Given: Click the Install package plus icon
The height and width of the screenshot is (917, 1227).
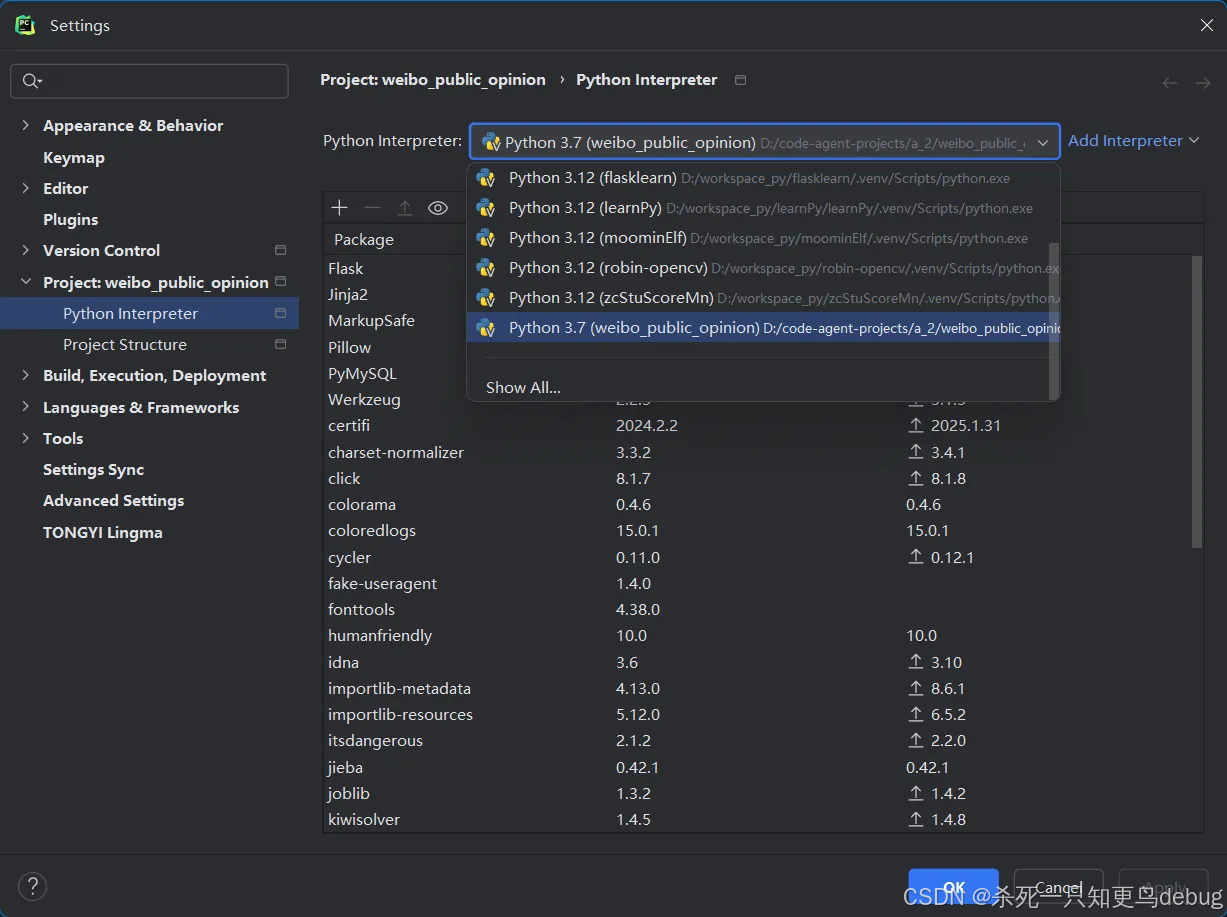Looking at the screenshot, I should [x=339, y=207].
